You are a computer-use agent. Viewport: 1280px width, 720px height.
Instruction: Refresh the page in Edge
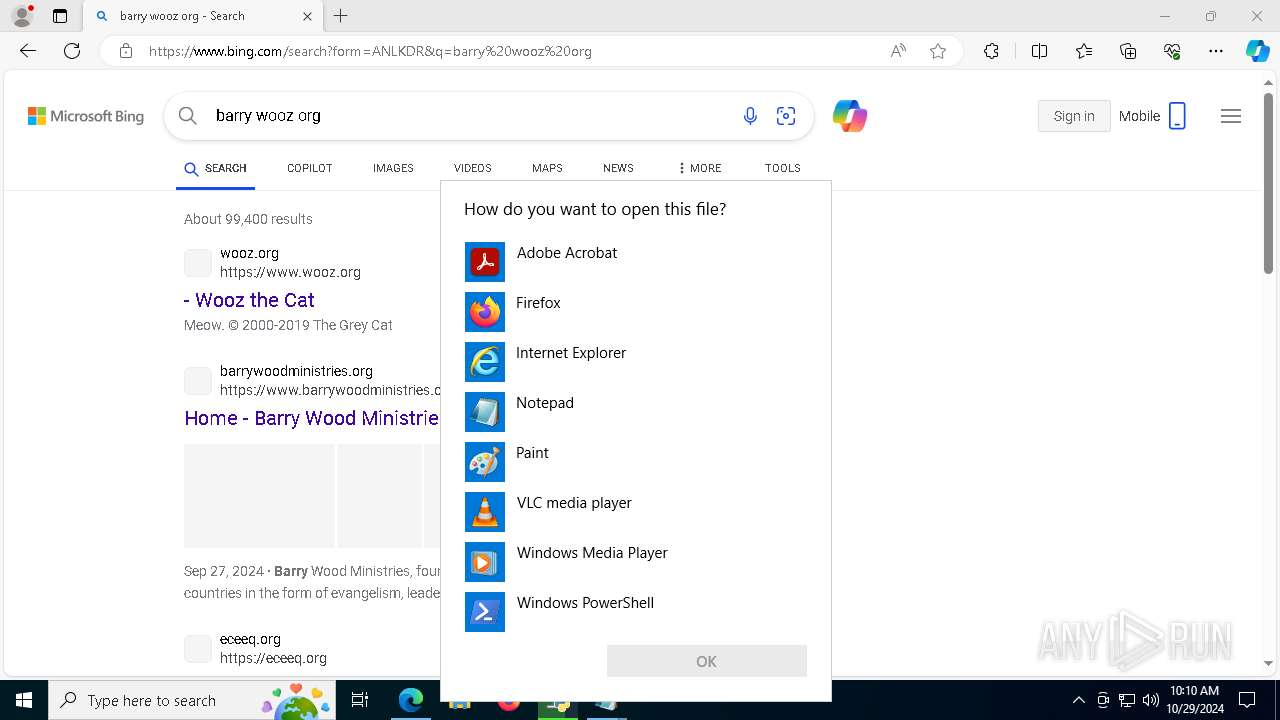(x=72, y=51)
